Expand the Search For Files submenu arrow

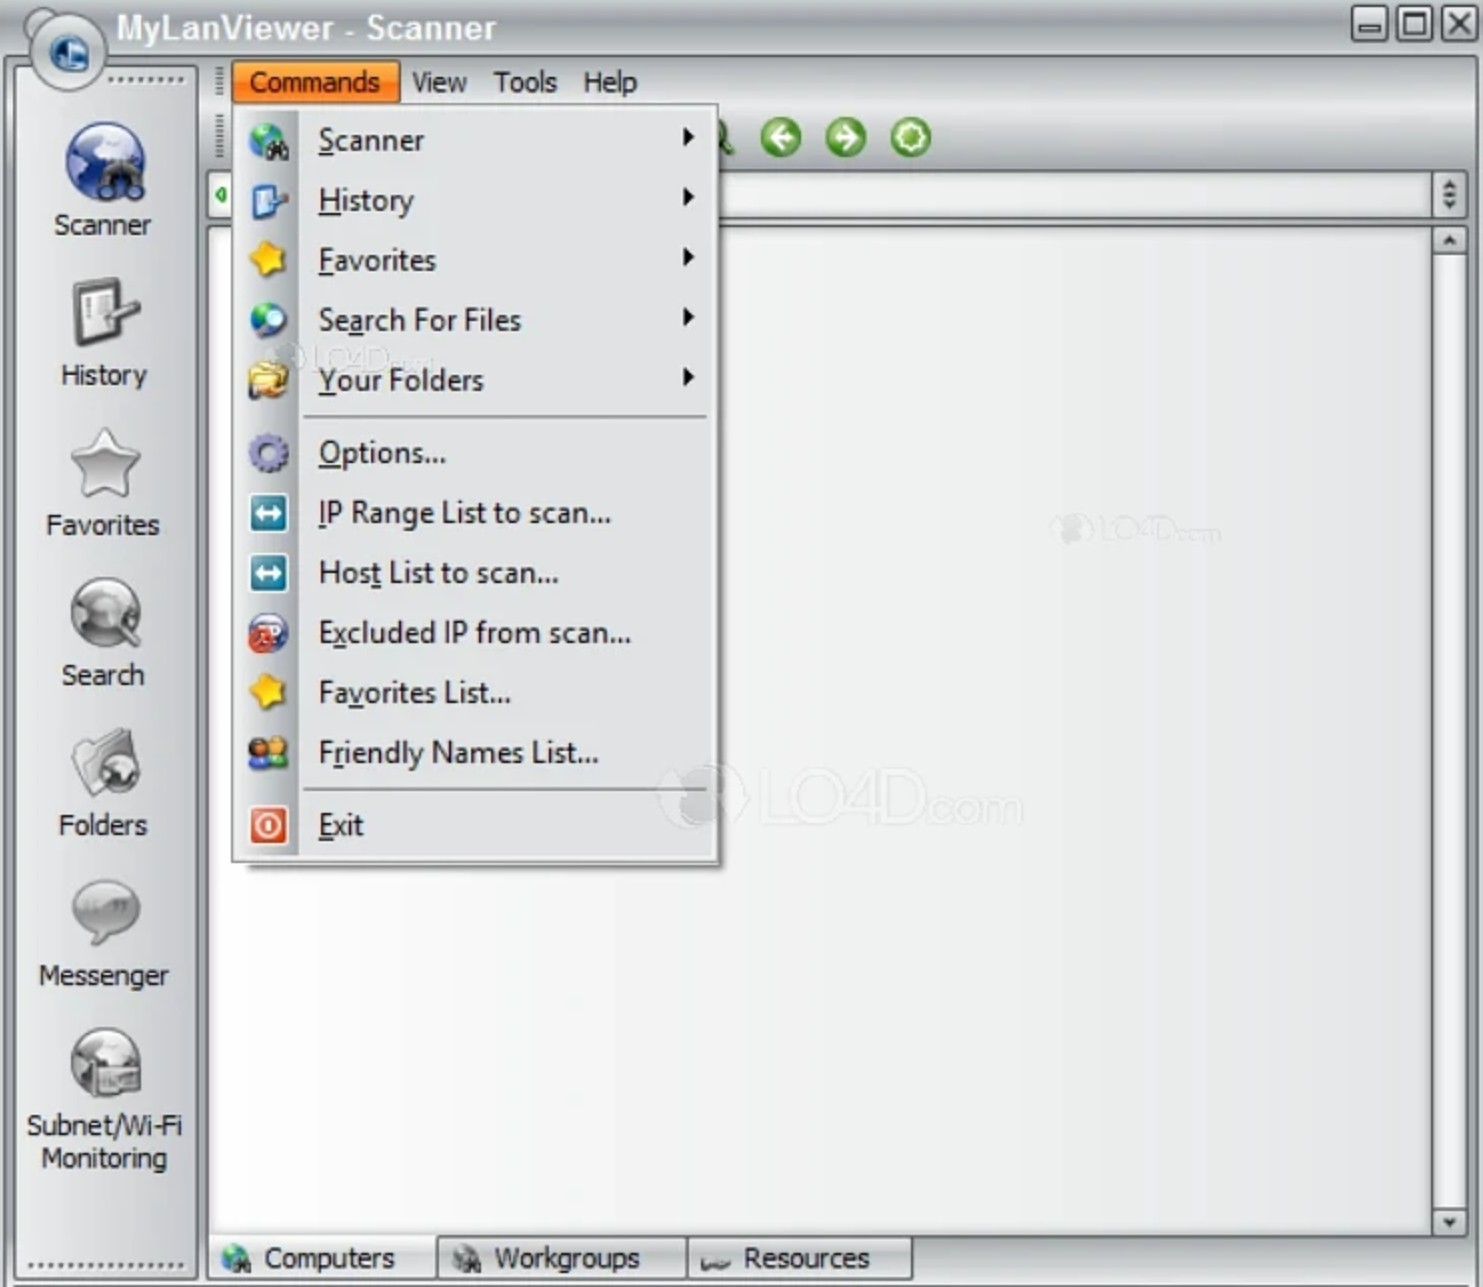688,317
